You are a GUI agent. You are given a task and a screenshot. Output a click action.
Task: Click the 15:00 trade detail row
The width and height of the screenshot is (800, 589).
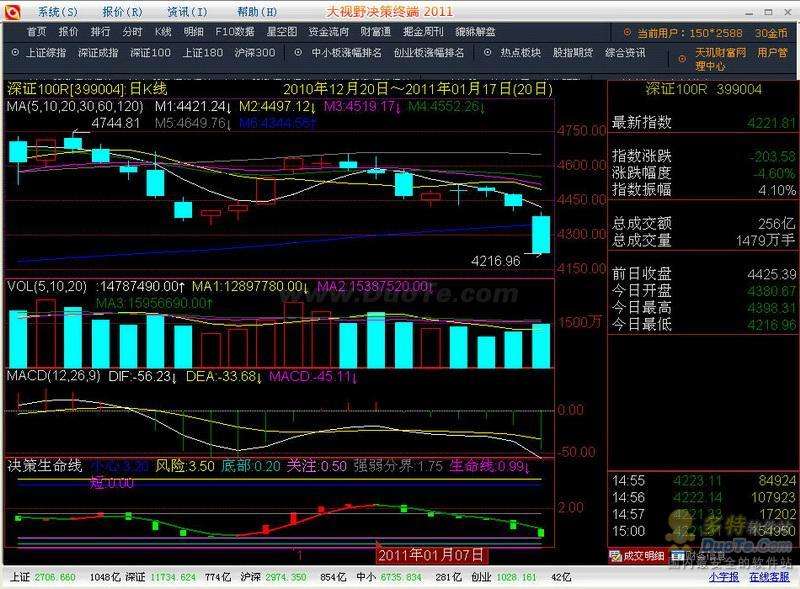[x=704, y=531]
